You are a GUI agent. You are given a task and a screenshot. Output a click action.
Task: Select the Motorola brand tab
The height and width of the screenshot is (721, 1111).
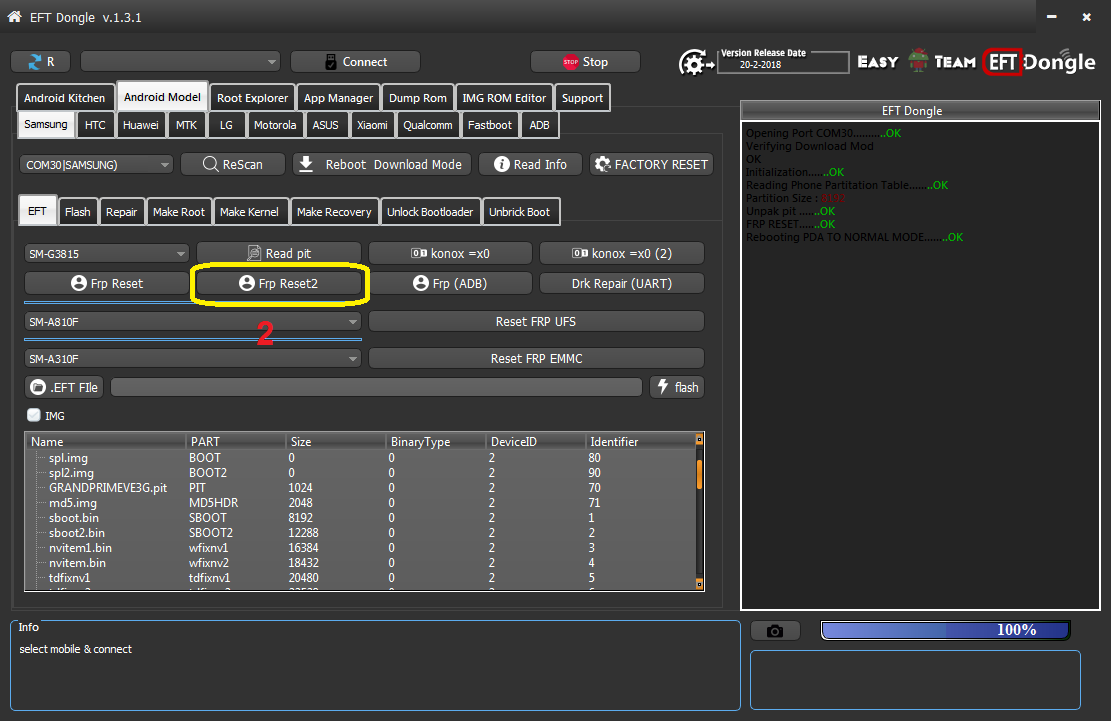pos(275,125)
